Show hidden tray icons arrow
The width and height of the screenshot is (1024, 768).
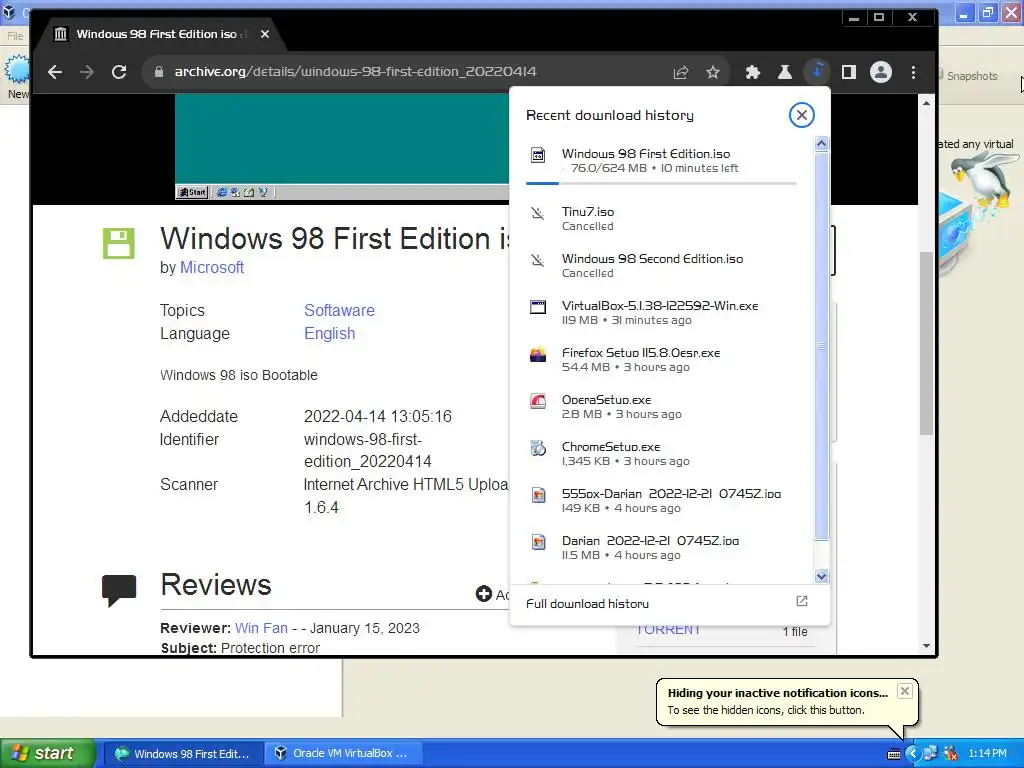(912, 754)
